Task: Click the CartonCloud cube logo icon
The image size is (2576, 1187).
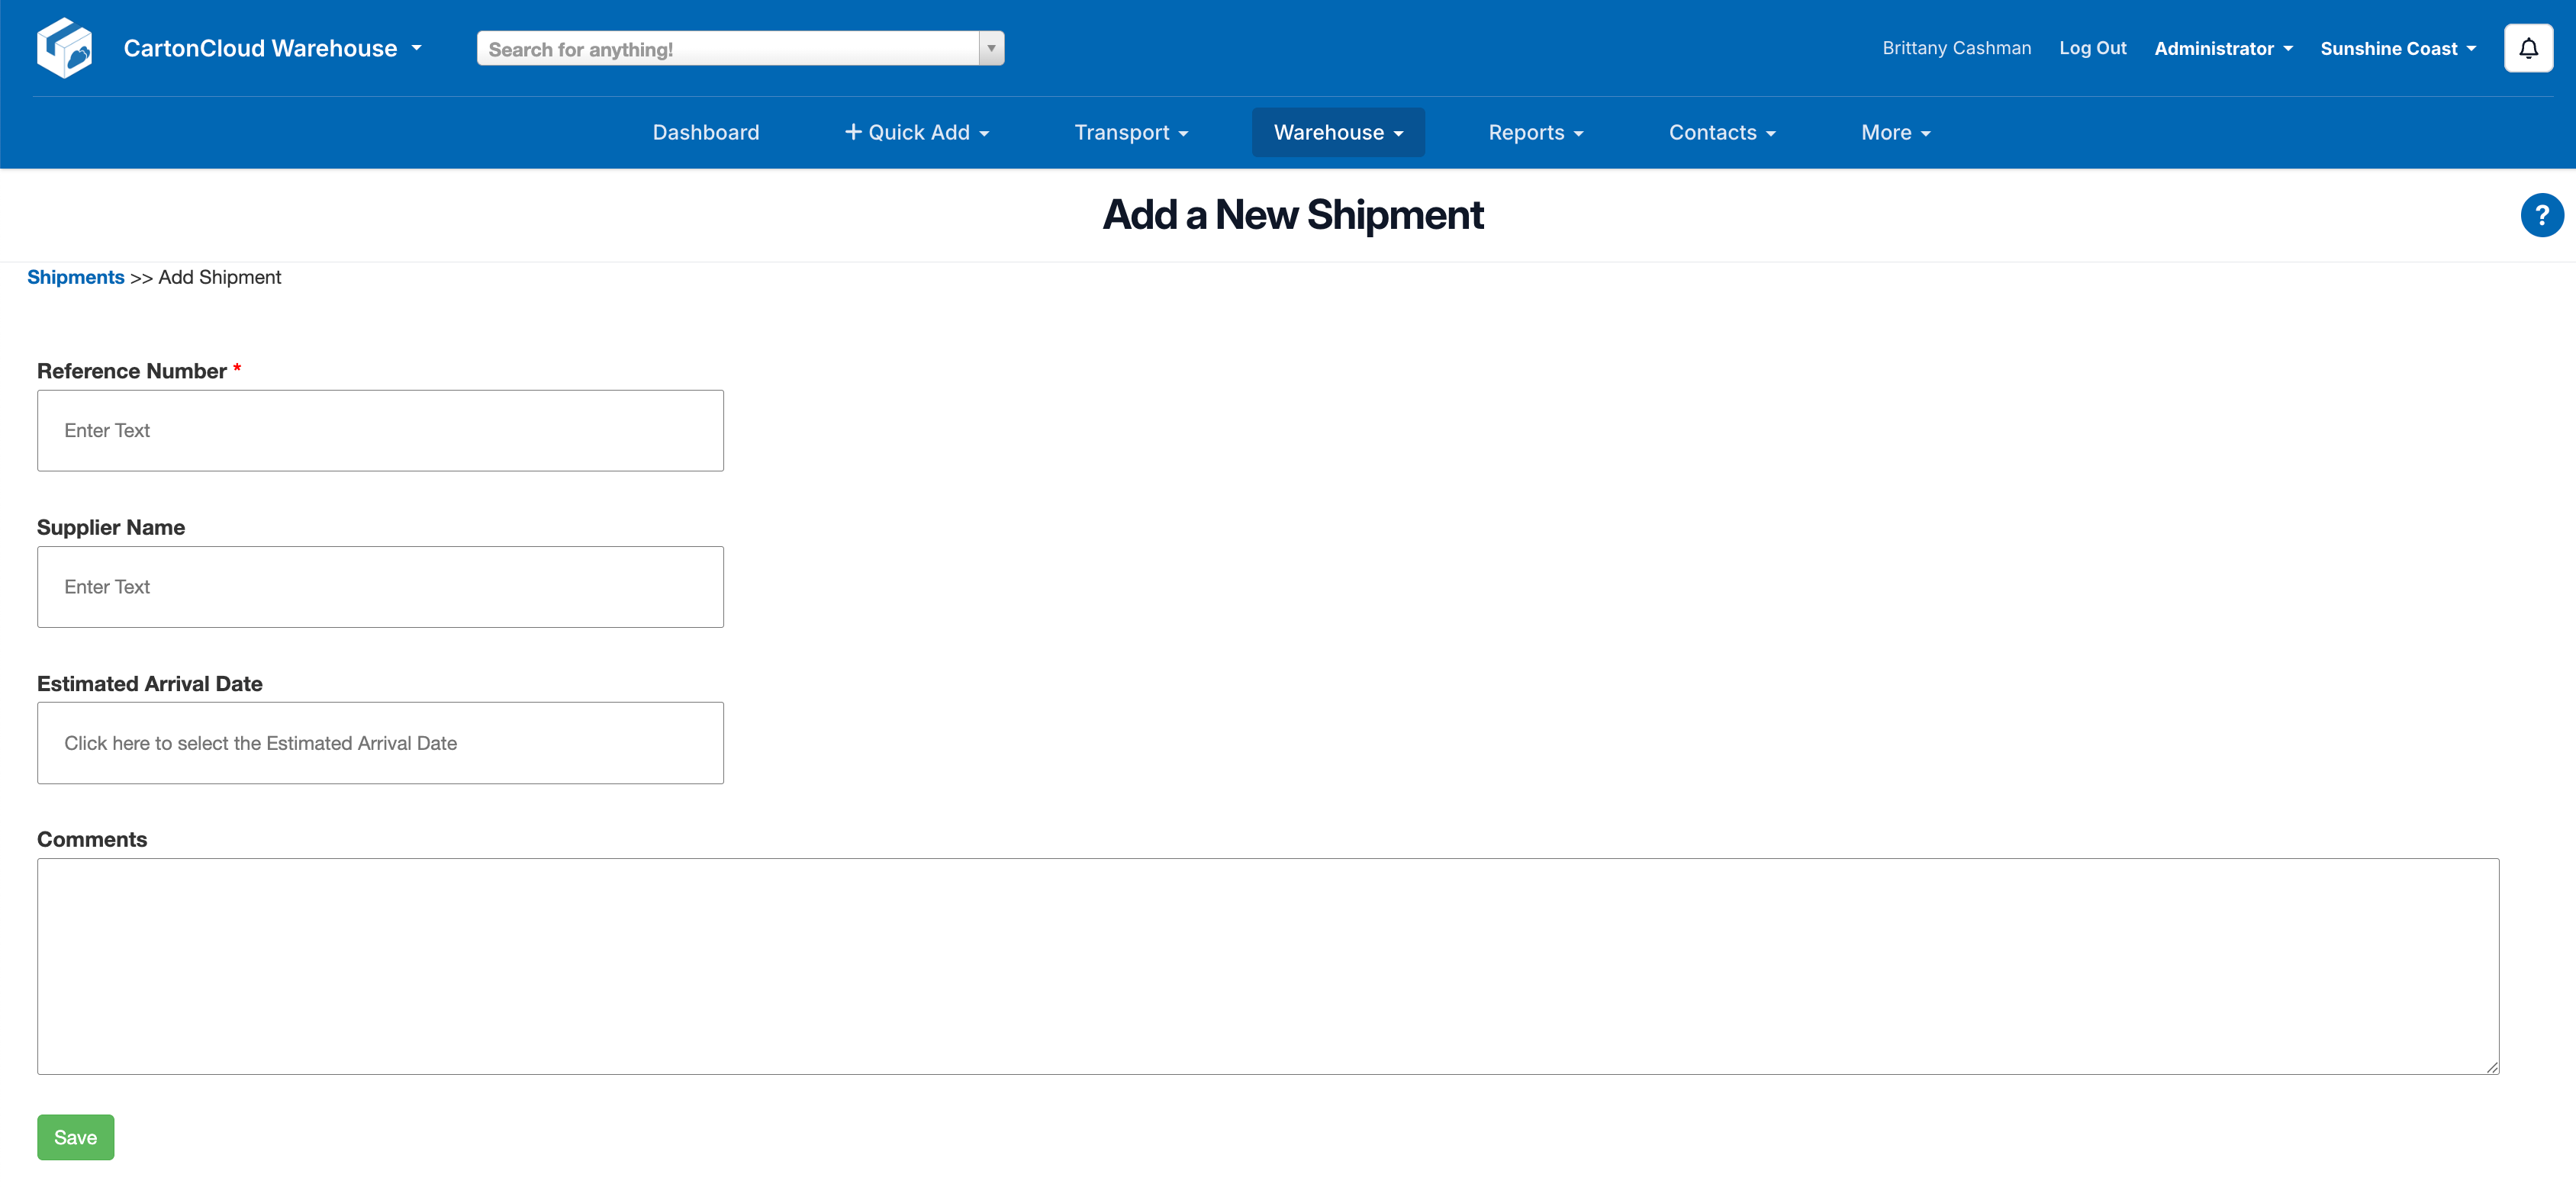Action: click(64, 48)
